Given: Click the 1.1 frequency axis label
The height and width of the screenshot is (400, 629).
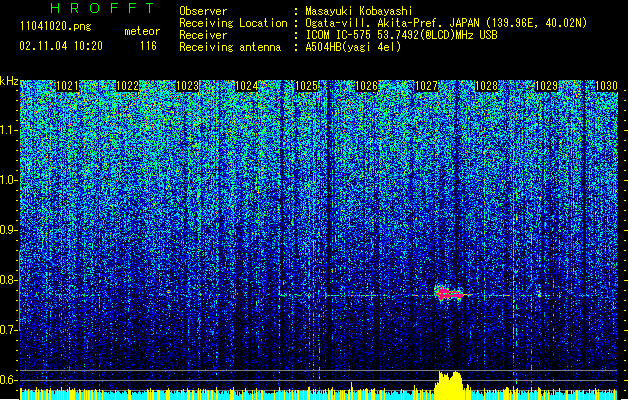Looking at the screenshot, I should pyautogui.click(x=8, y=130).
